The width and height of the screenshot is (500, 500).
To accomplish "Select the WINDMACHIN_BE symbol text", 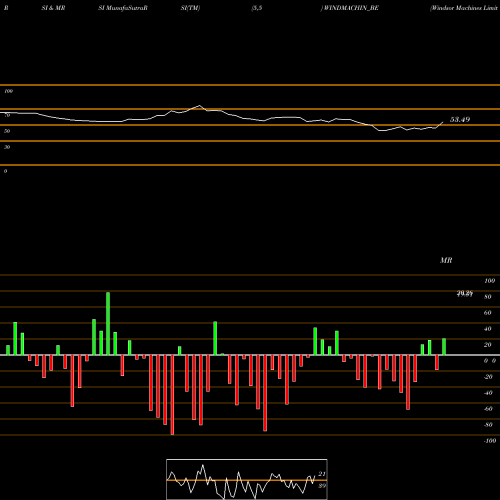I will (x=351, y=8).
